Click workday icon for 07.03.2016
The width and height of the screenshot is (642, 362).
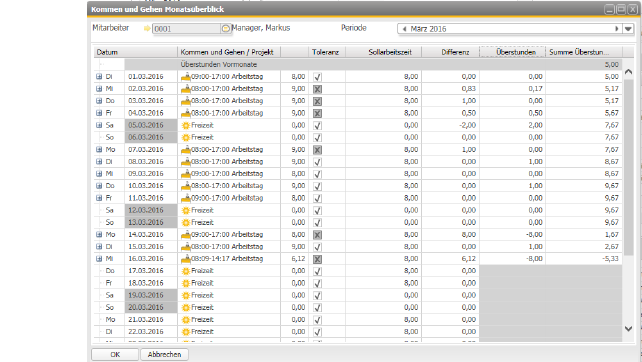coord(186,149)
